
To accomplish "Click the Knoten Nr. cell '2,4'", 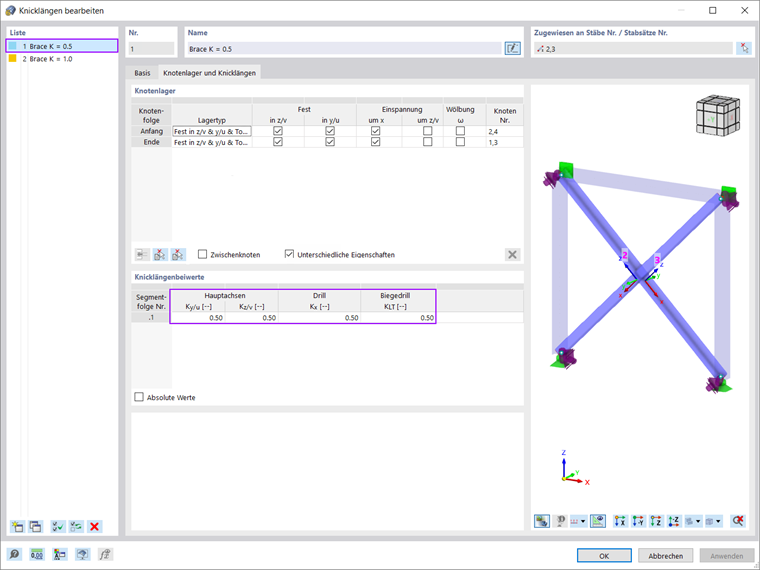I will [505, 131].
